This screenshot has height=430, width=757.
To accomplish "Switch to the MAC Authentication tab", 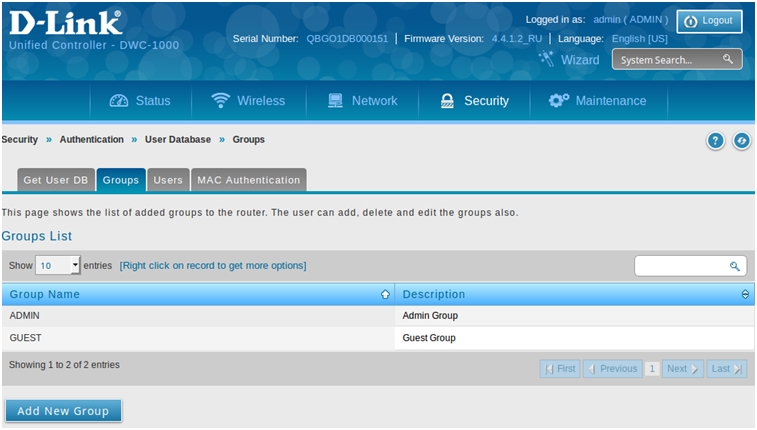I will [248, 180].
